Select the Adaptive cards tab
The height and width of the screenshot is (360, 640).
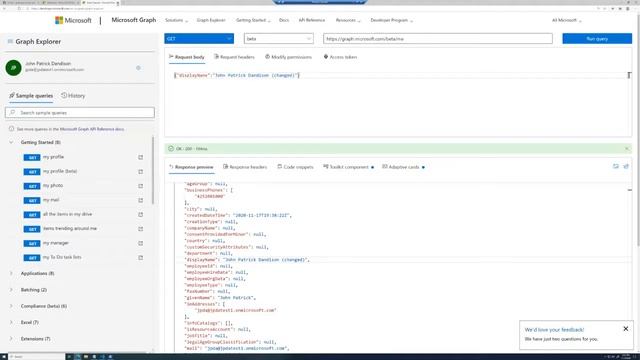403,167
